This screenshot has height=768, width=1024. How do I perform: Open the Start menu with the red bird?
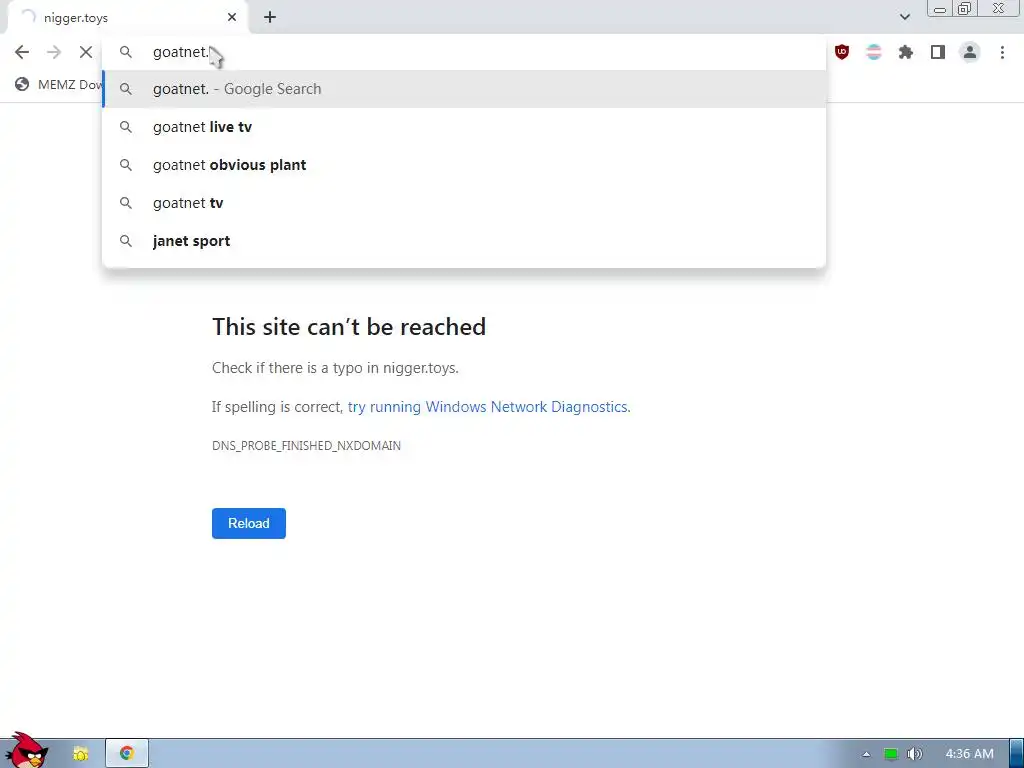26,751
